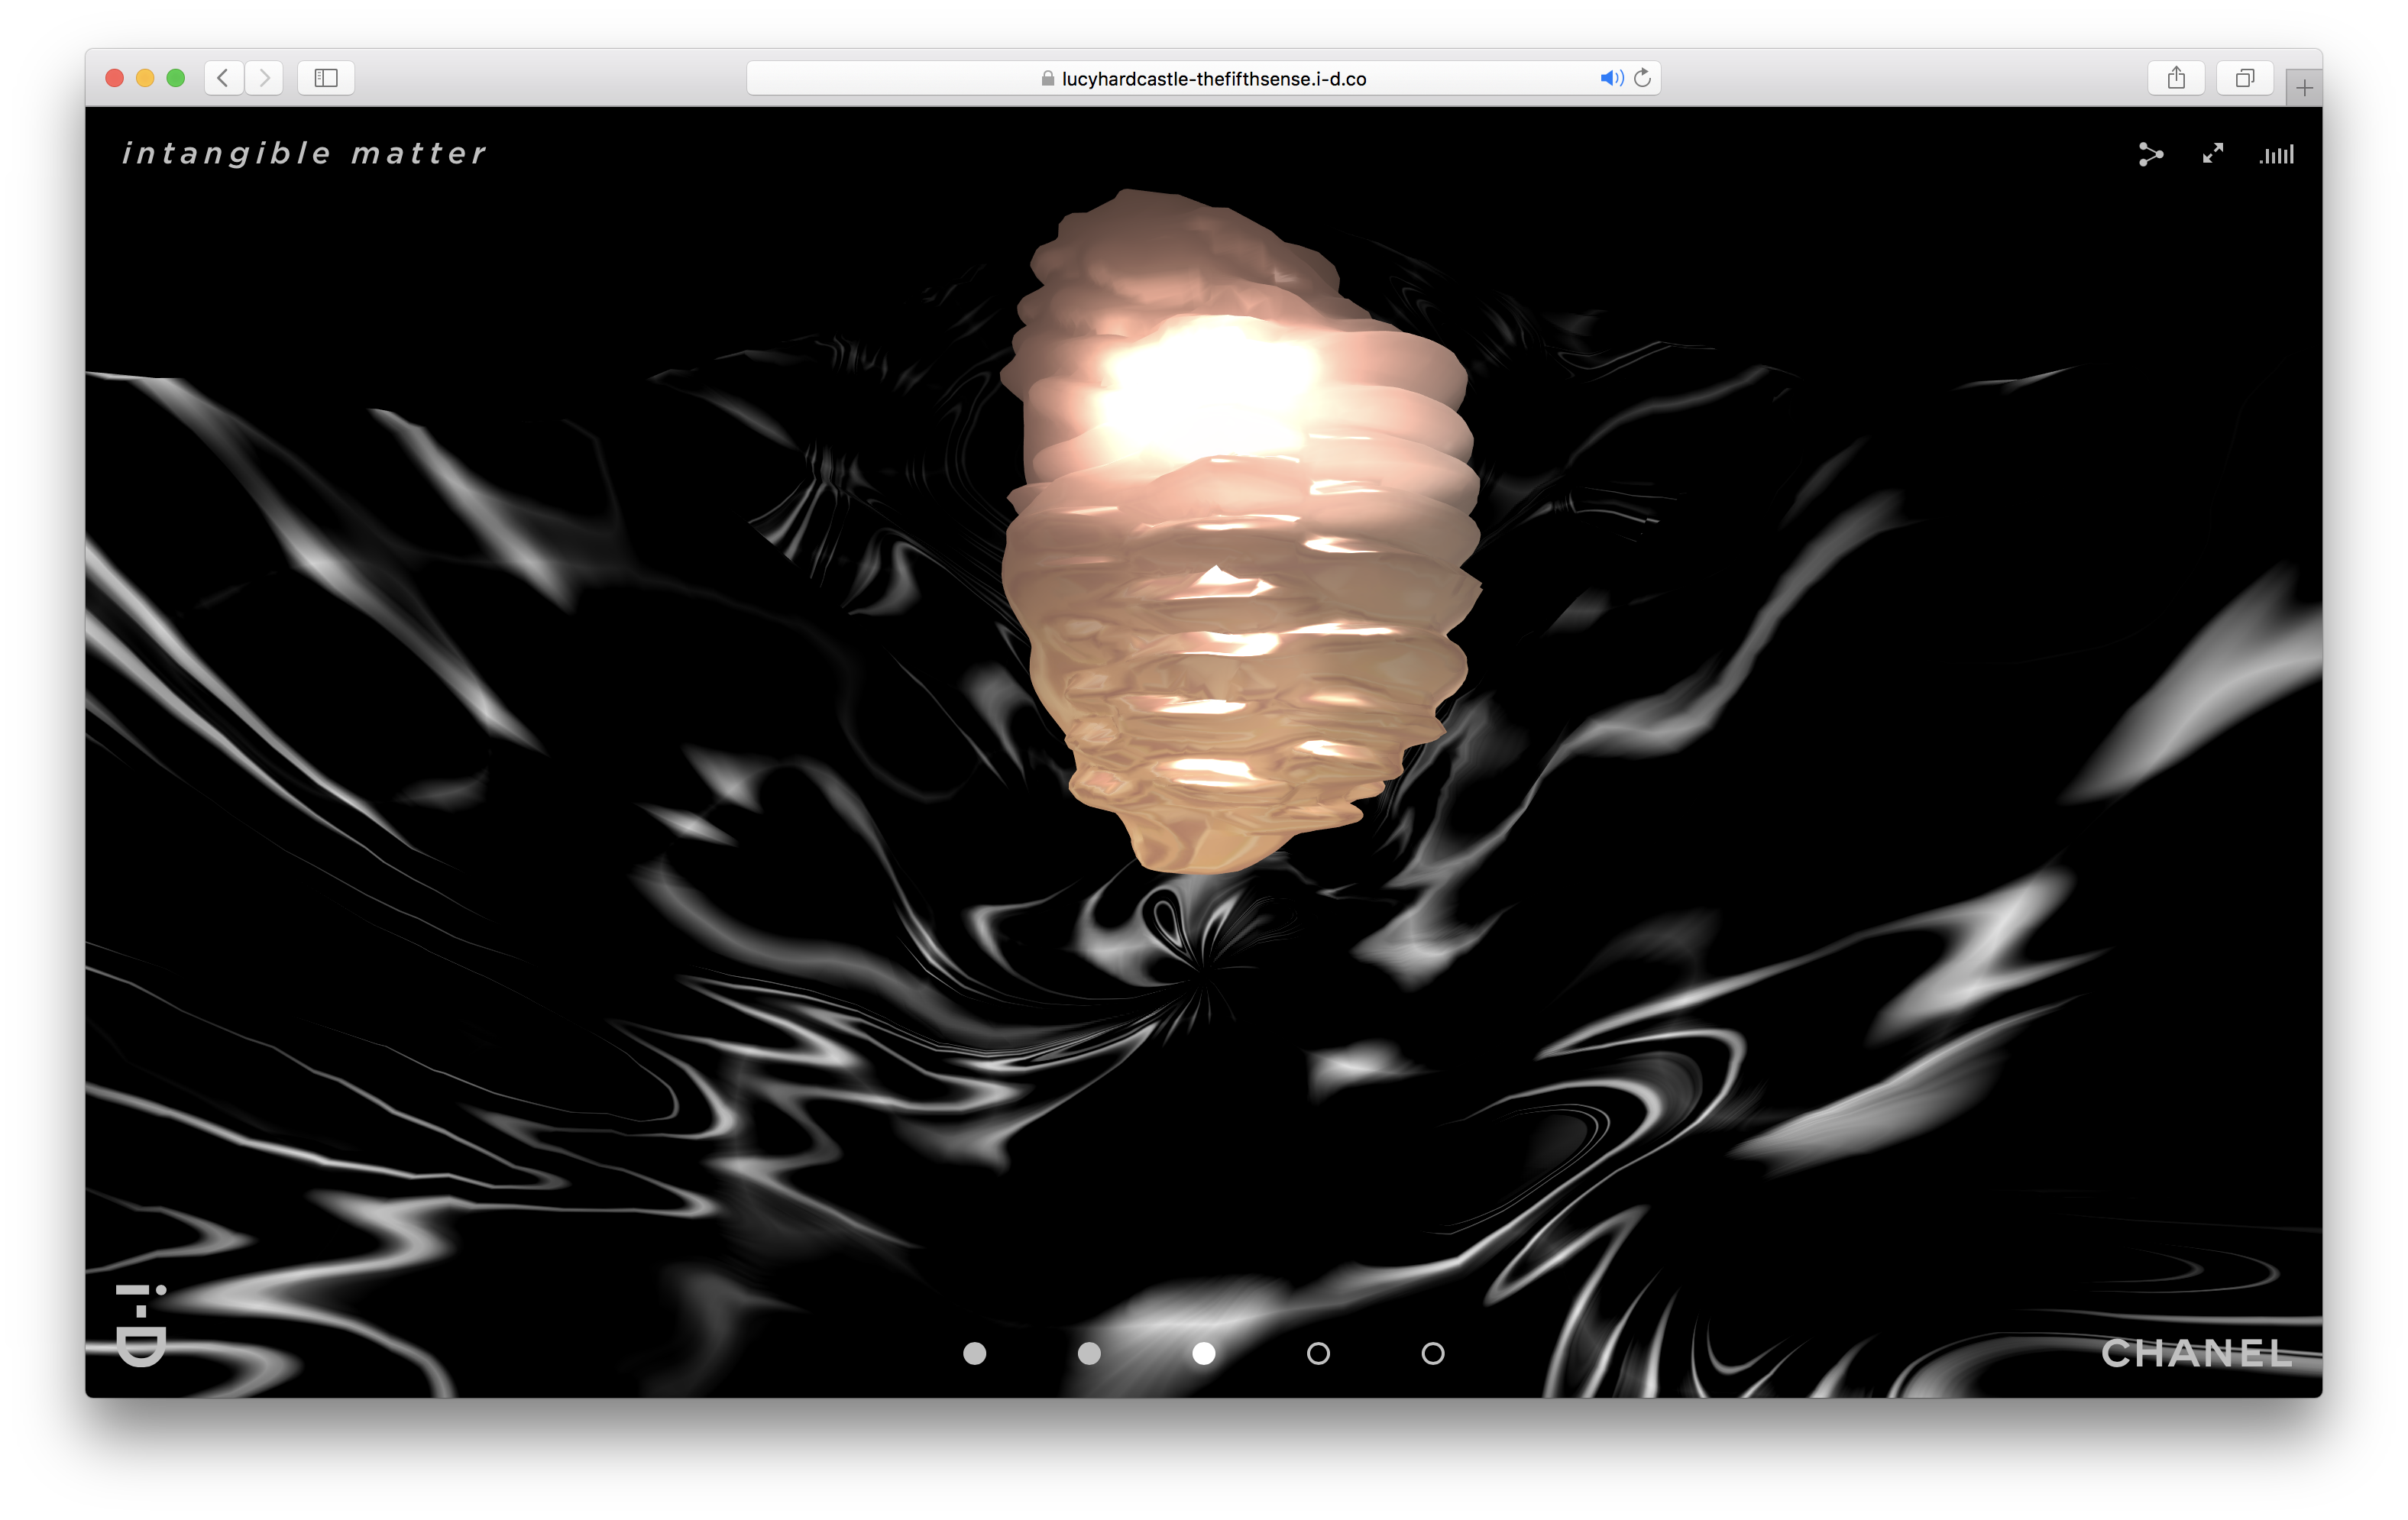Reload the page with the refresh icon

pyautogui.click(x=1642, y=78)
